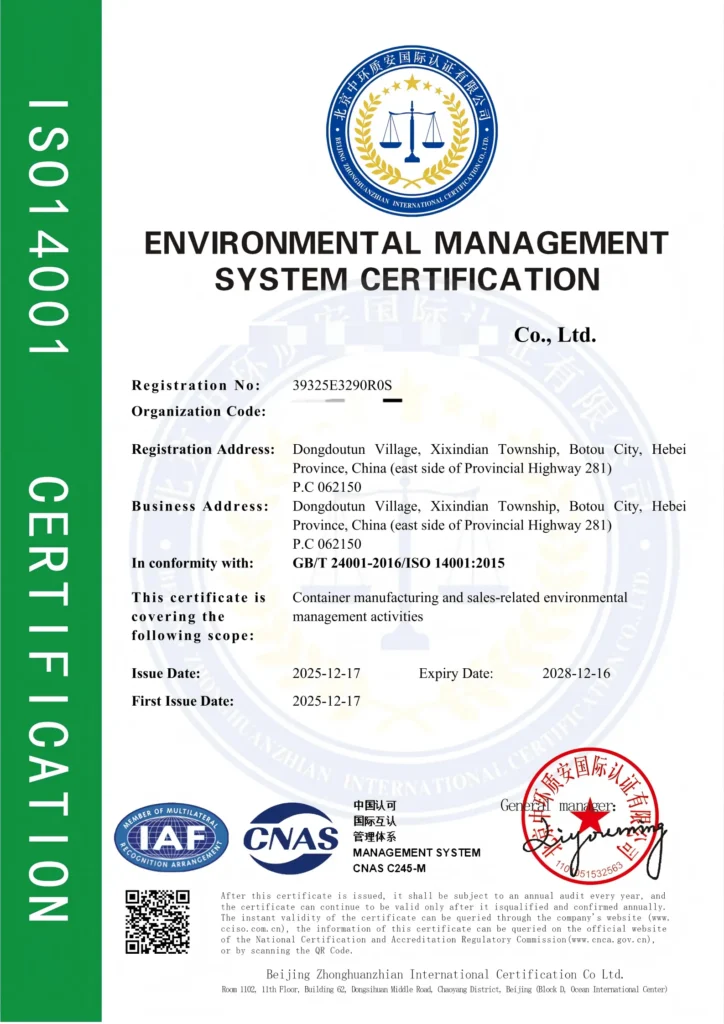
Task: Click the '国际互认' text beside CNAS
Action: point(375,821)
